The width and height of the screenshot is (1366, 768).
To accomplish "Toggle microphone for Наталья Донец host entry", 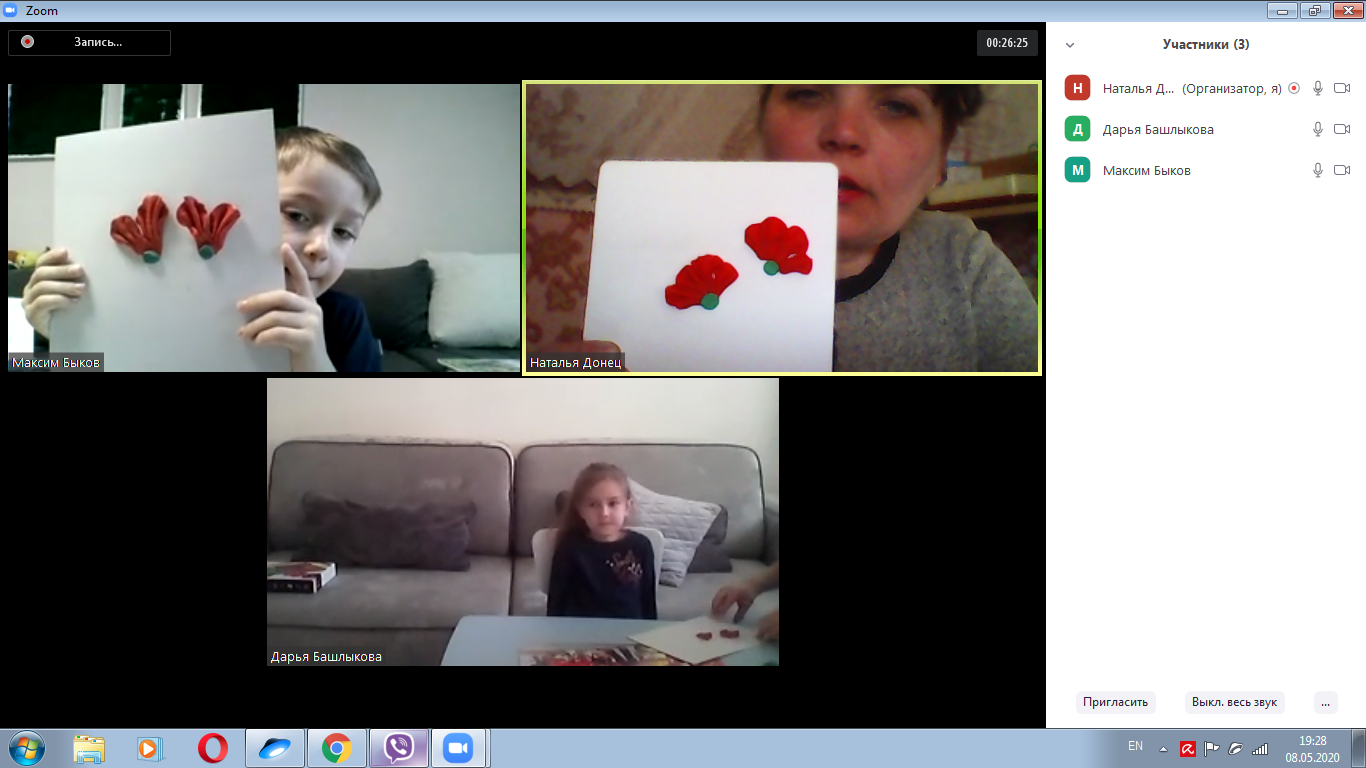I will (1318, 88).
